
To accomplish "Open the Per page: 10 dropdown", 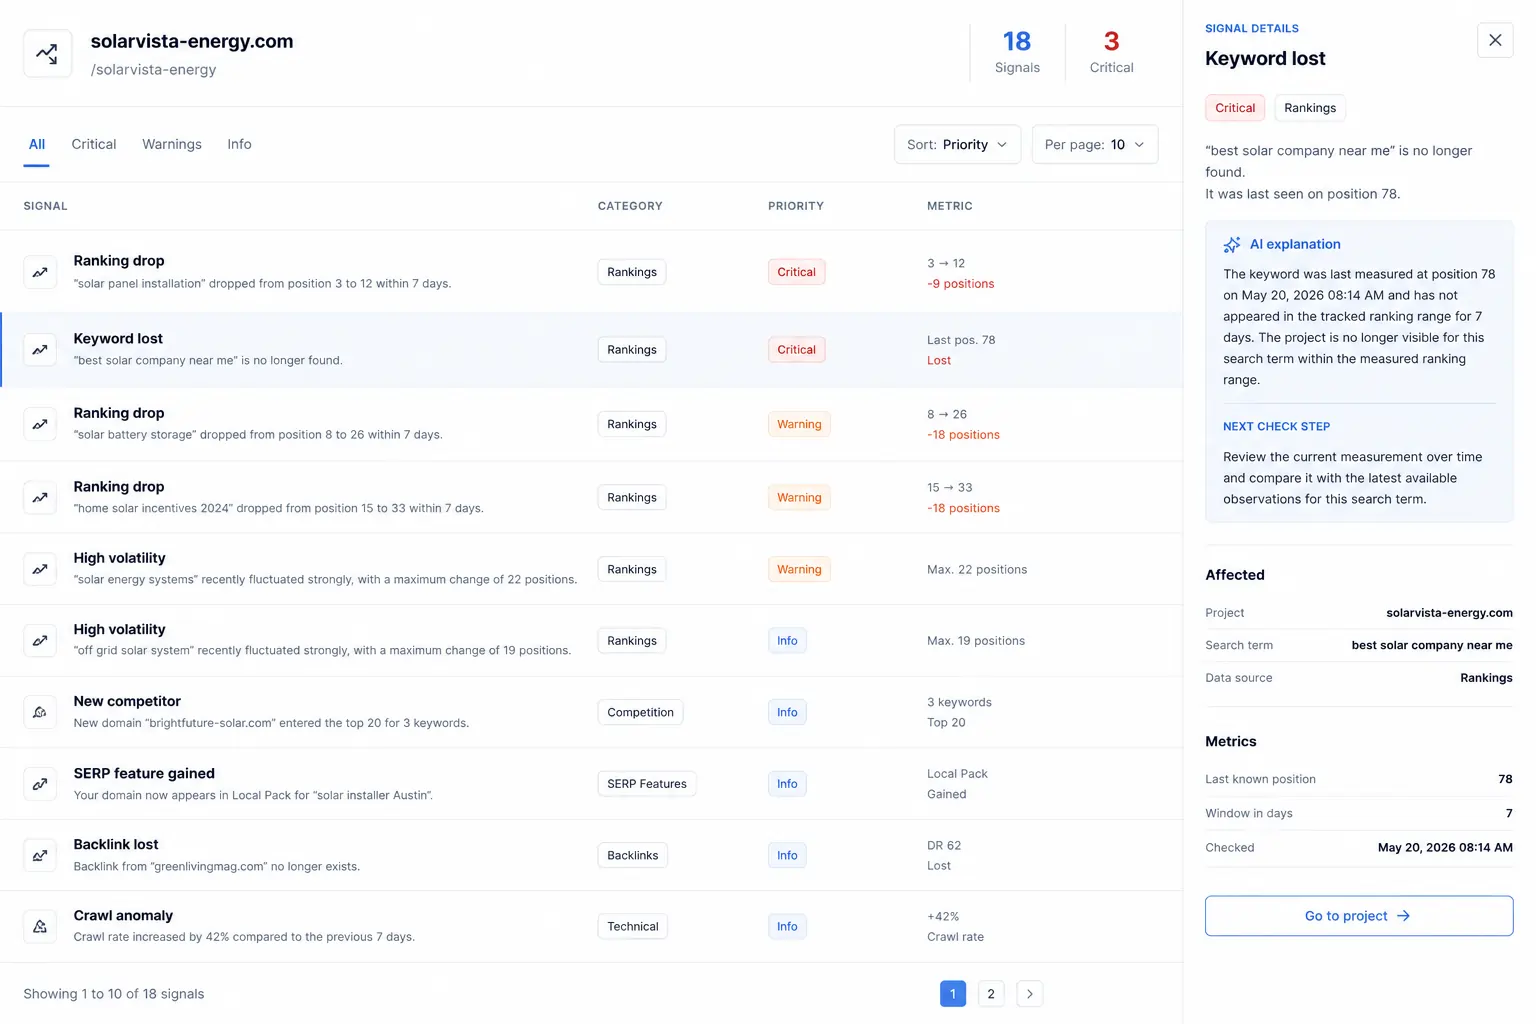I will [1095, 144].
